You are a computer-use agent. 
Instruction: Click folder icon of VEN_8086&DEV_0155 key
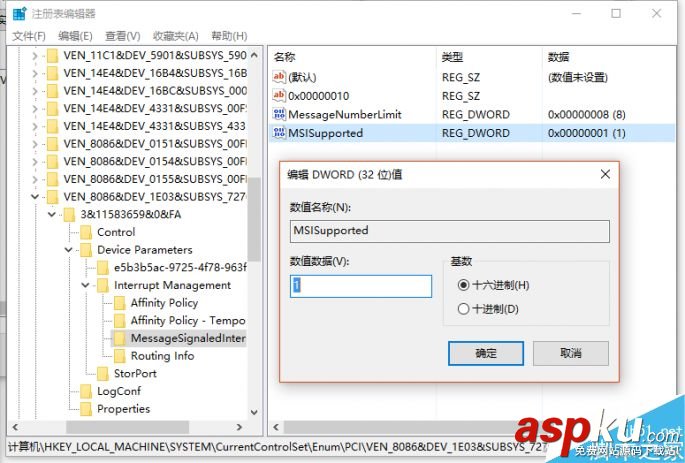point(52,179)
